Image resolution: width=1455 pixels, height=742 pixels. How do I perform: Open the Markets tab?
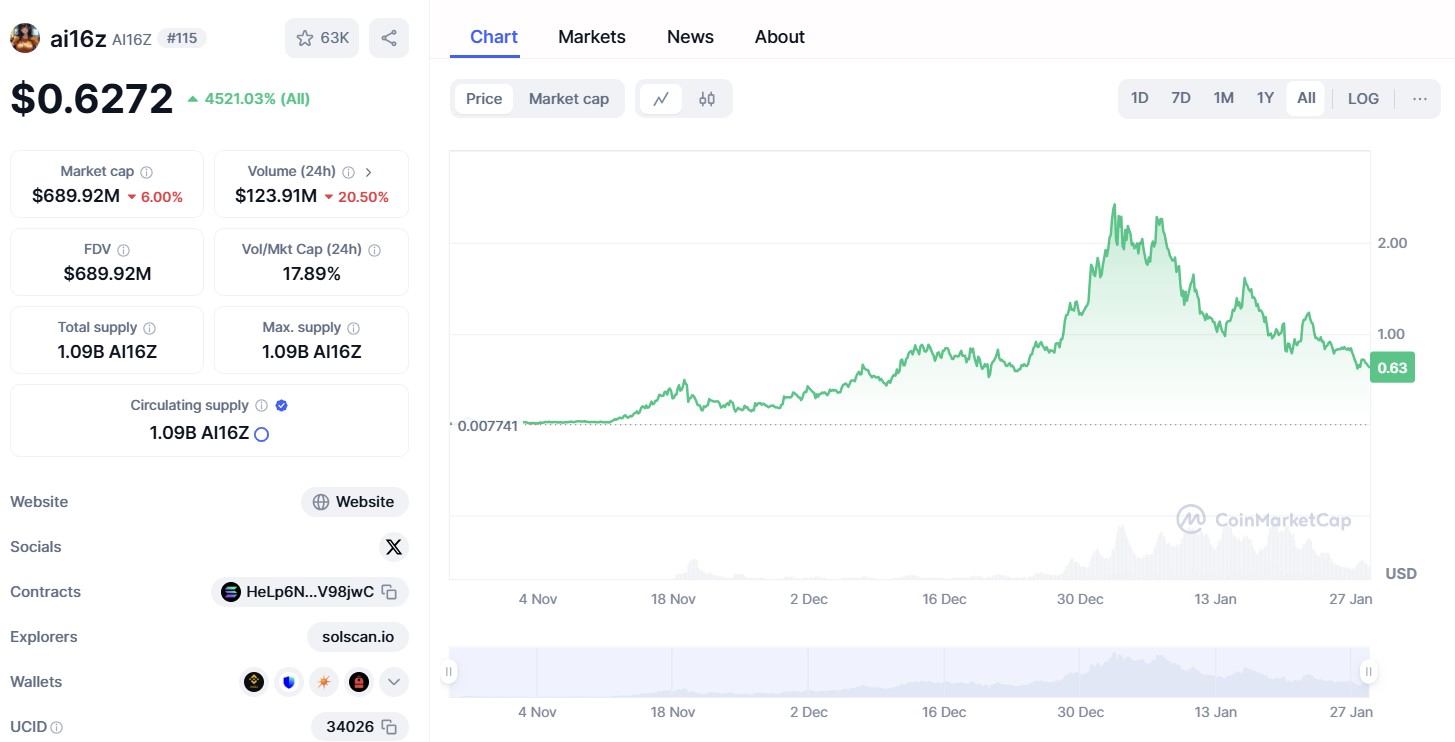pyautogui.click(x=591, y=37)
